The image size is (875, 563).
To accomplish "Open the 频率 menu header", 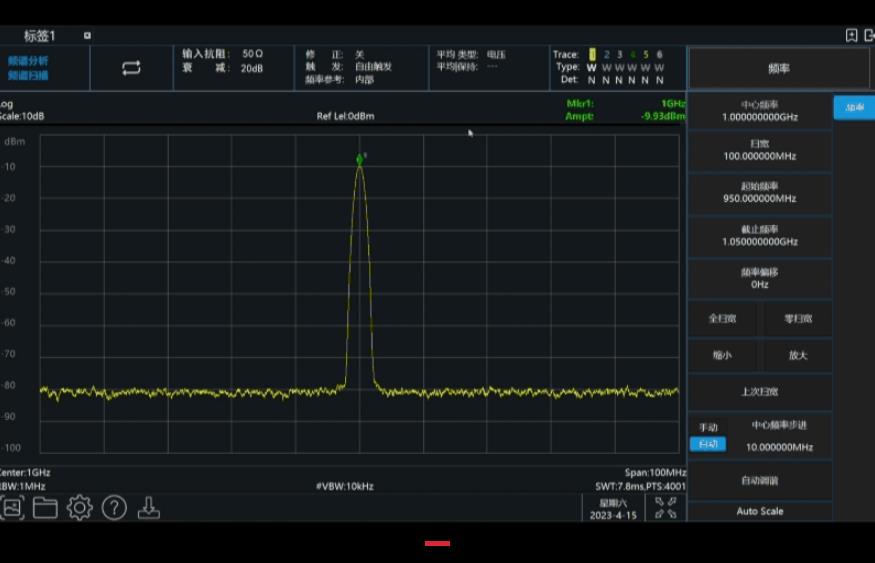I will [778, 68].
